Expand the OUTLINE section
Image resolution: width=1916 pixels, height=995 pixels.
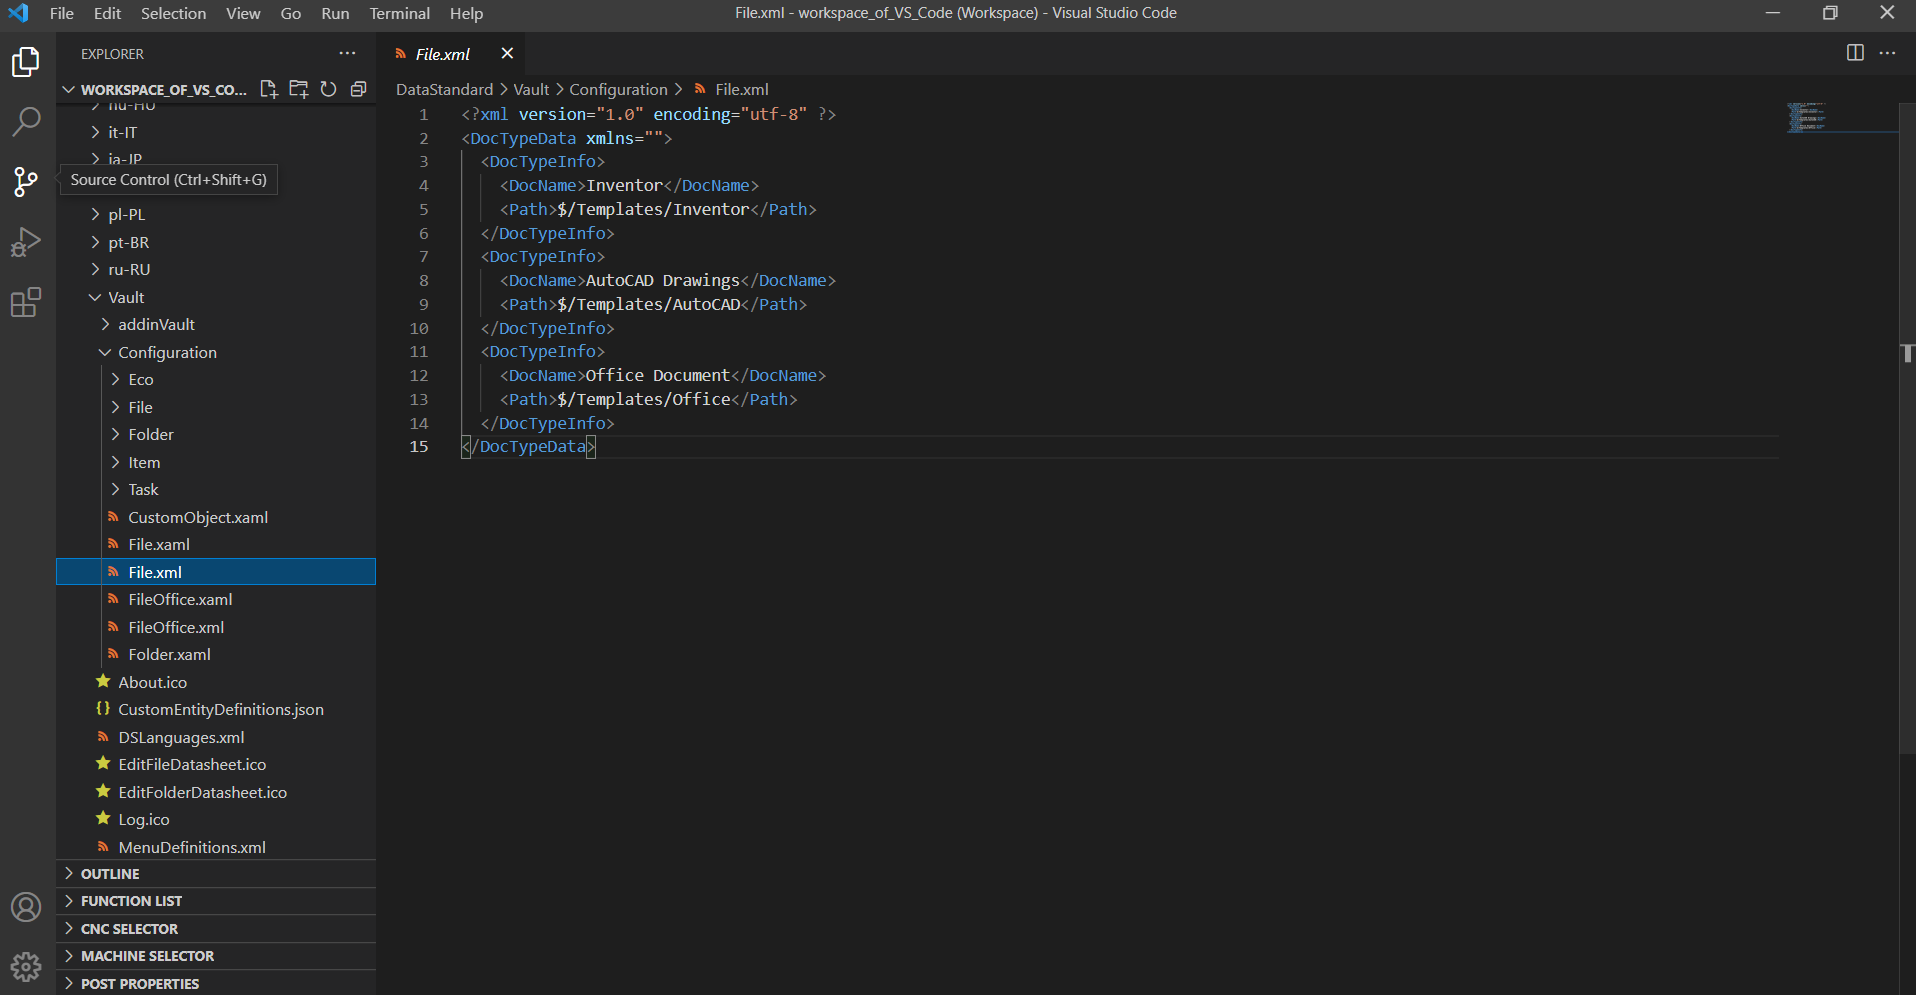click(110, 874)
